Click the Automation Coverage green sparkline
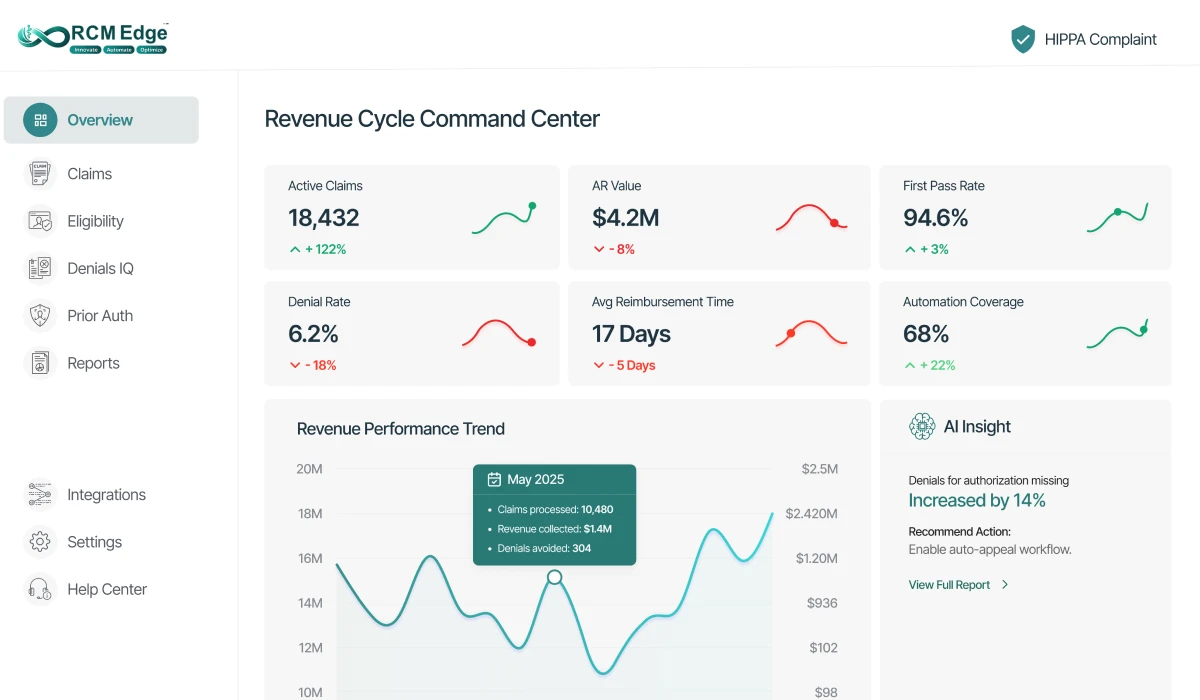Image resolution: width=1200 pixels, height=700 pixels. coord(1117,333)
